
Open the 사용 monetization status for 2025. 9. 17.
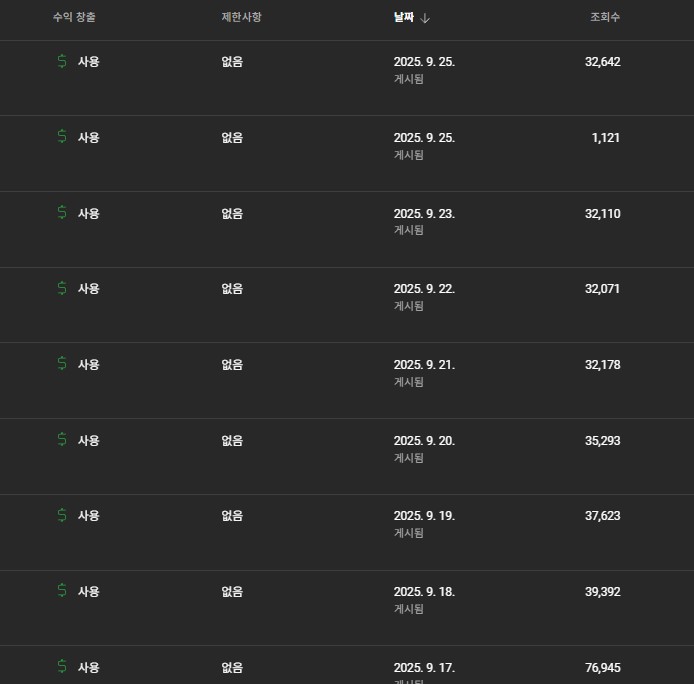point(89,667)
